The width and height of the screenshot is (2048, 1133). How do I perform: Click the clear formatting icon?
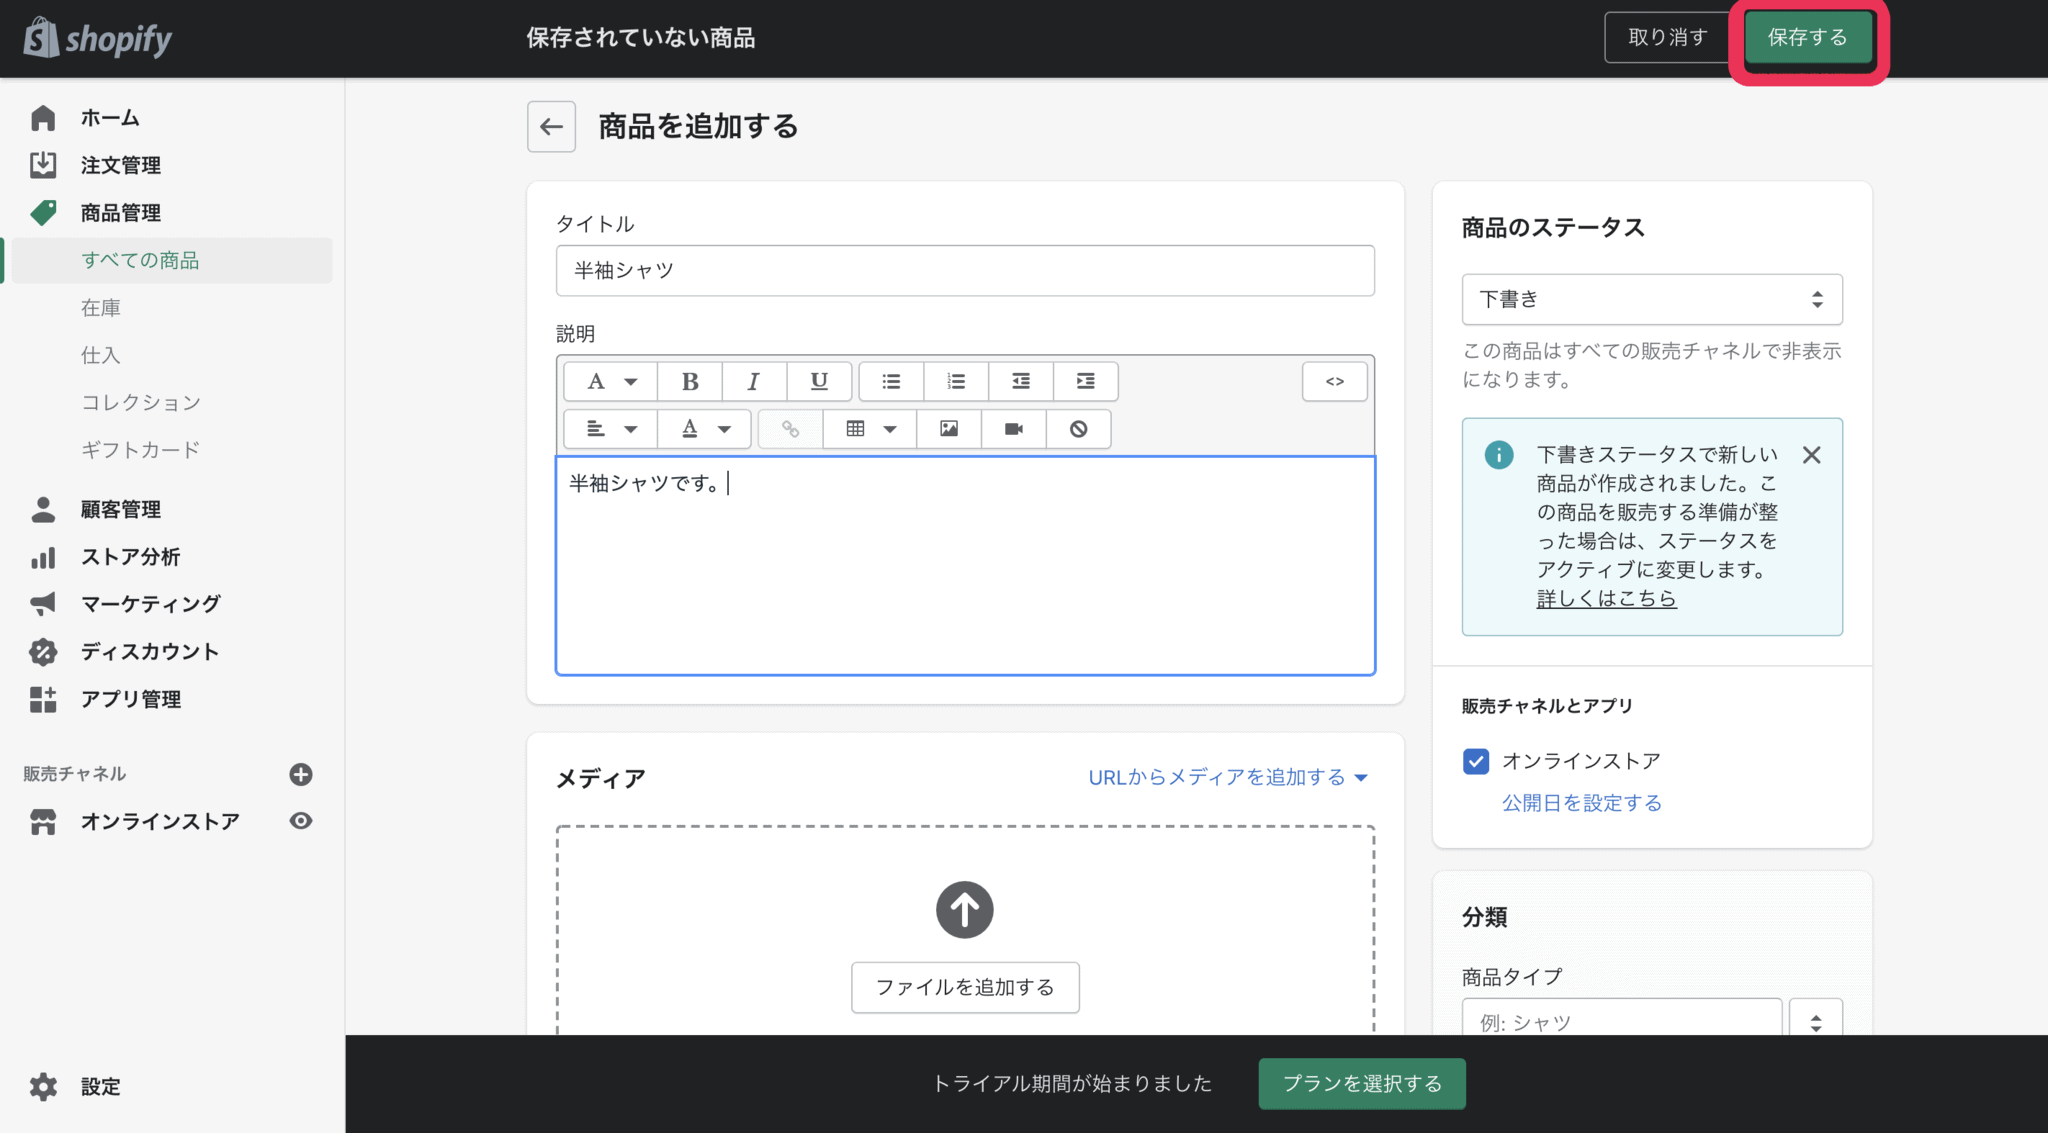pos(1078,429)
